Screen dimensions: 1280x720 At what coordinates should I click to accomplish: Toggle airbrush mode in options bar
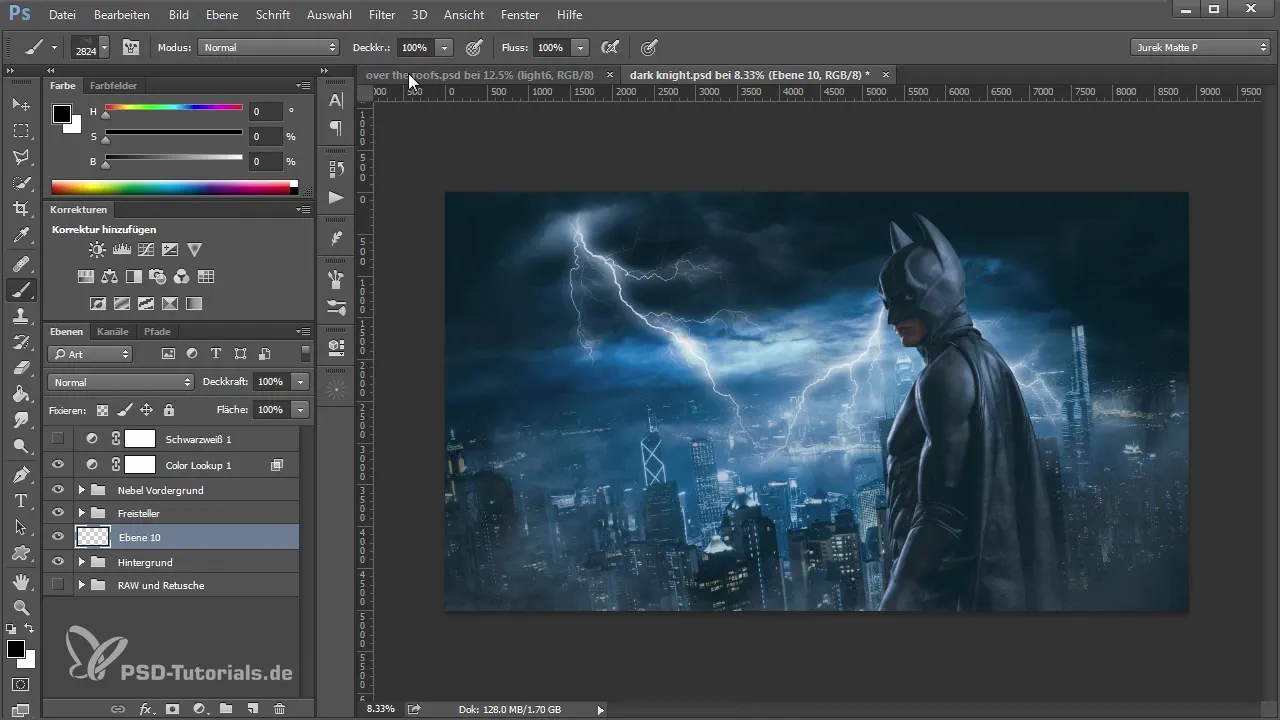coord(609,47)
